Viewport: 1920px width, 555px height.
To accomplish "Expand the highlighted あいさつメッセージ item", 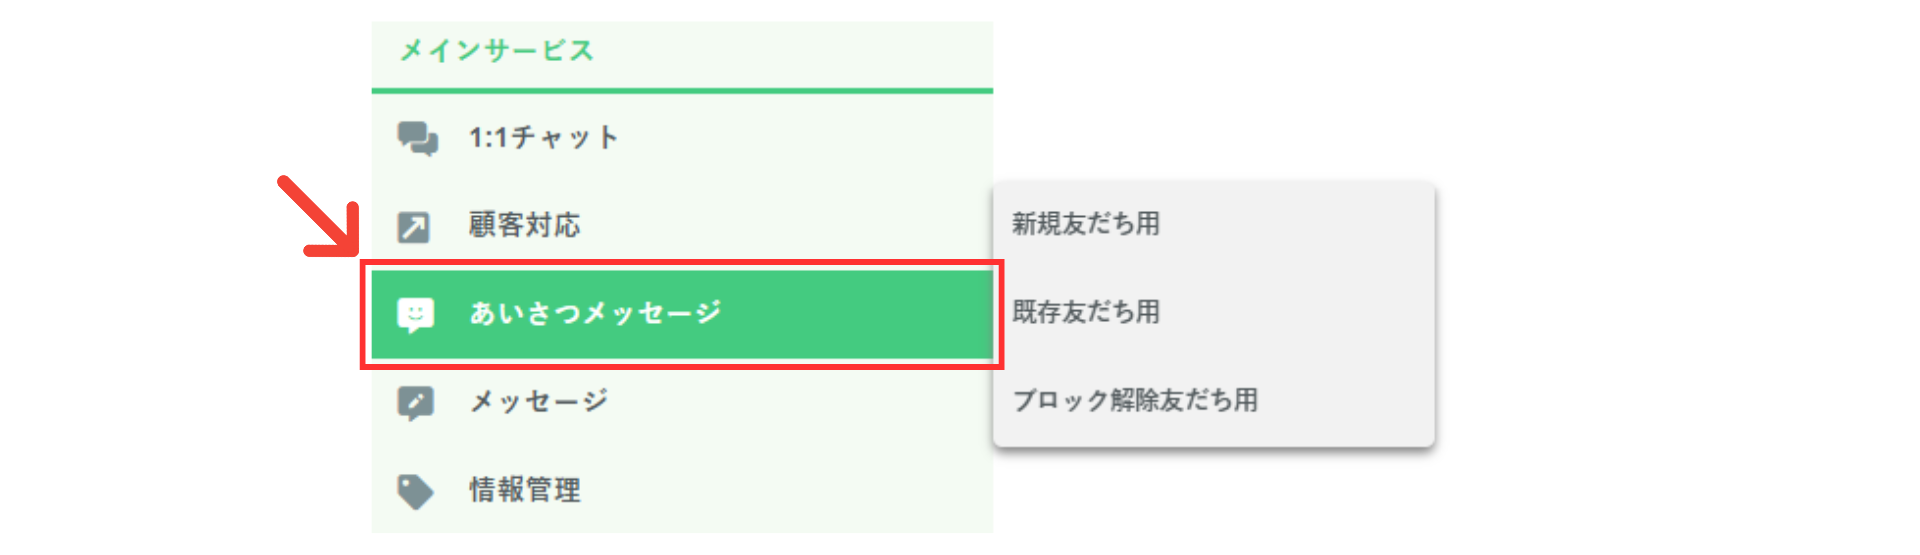I will coord(596,314).
